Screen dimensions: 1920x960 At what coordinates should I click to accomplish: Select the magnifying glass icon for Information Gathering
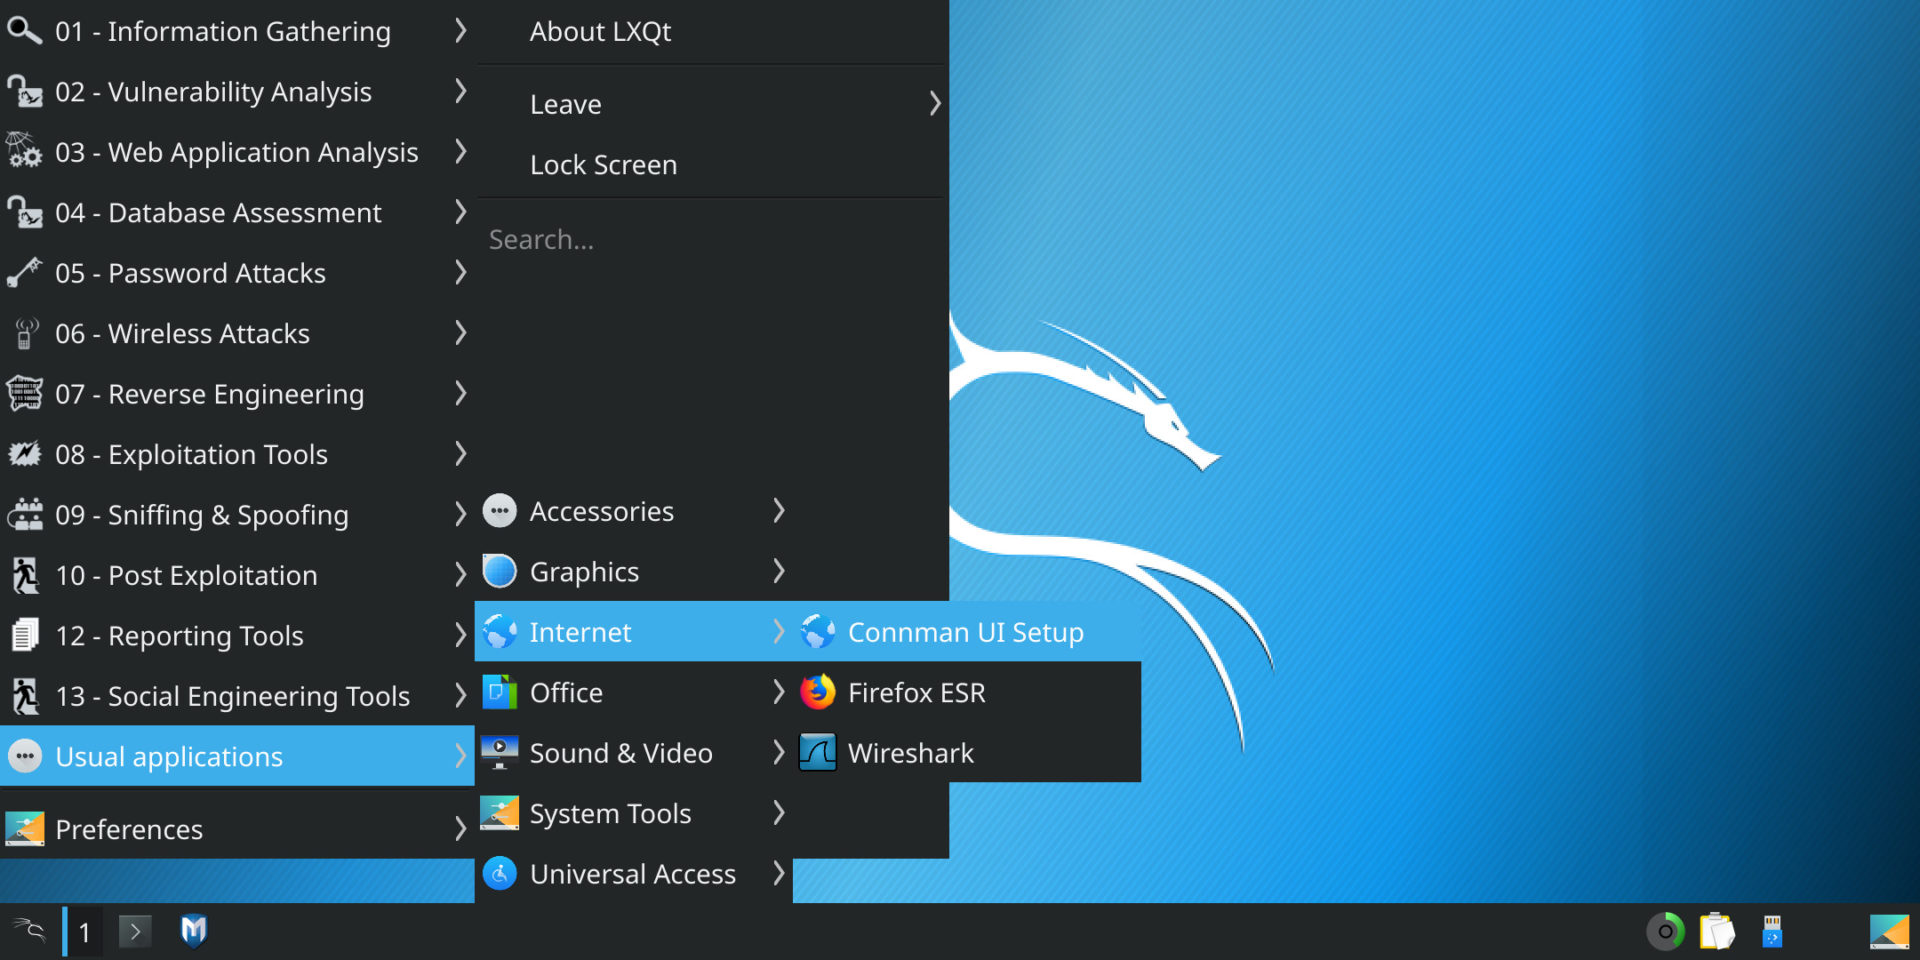point(24,31)
